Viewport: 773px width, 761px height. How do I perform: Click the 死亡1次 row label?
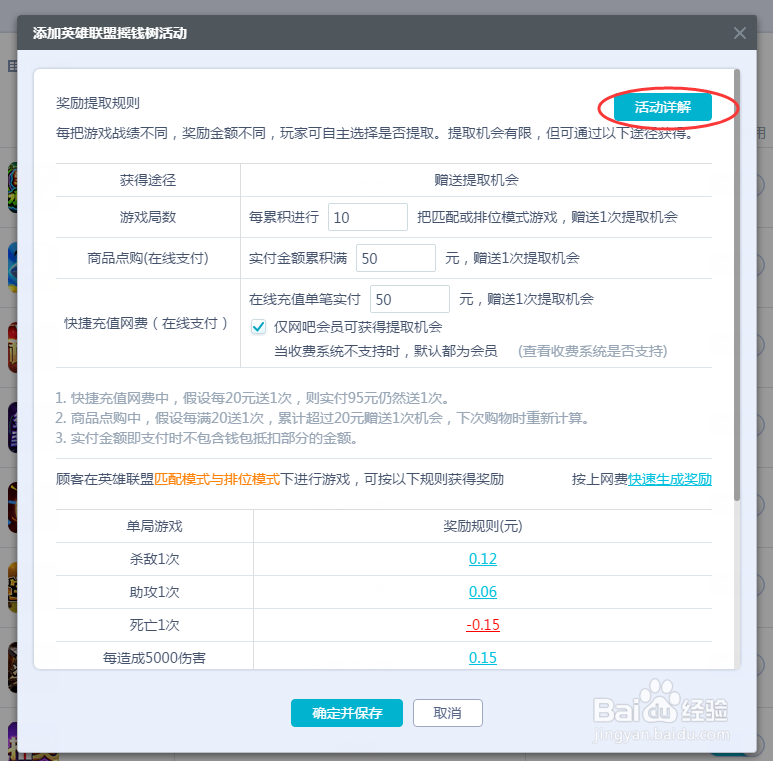pos(154,625)
